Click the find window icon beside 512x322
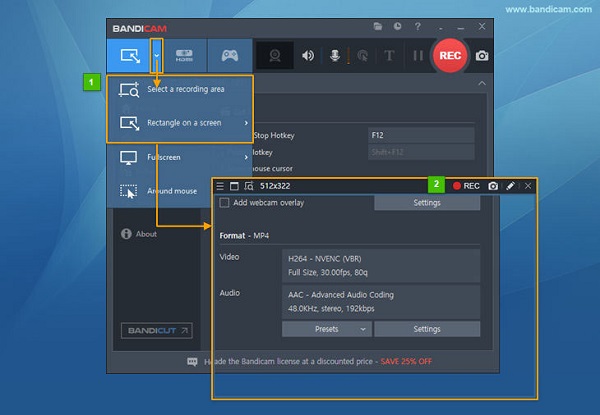Image resolution: width=600 pixels, height=415 pixels. tap(249, 186)
